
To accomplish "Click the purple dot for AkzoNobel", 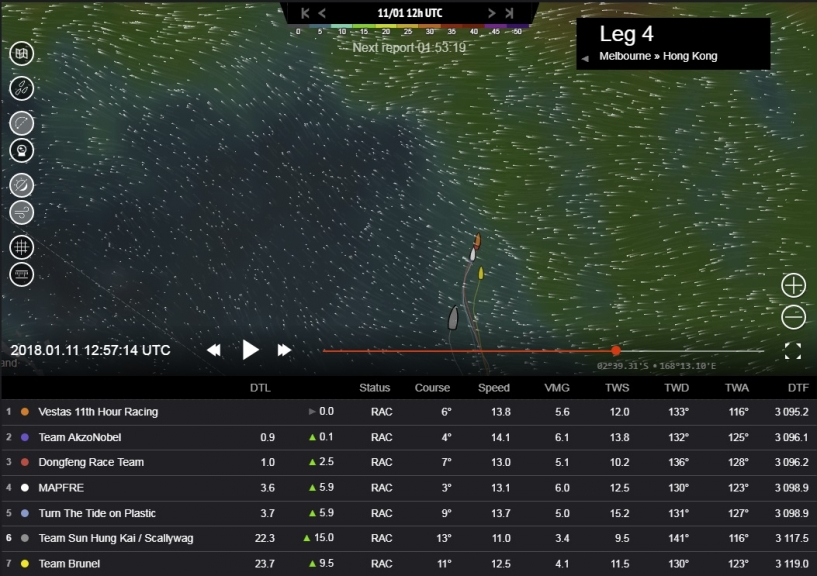I will 24,437.
